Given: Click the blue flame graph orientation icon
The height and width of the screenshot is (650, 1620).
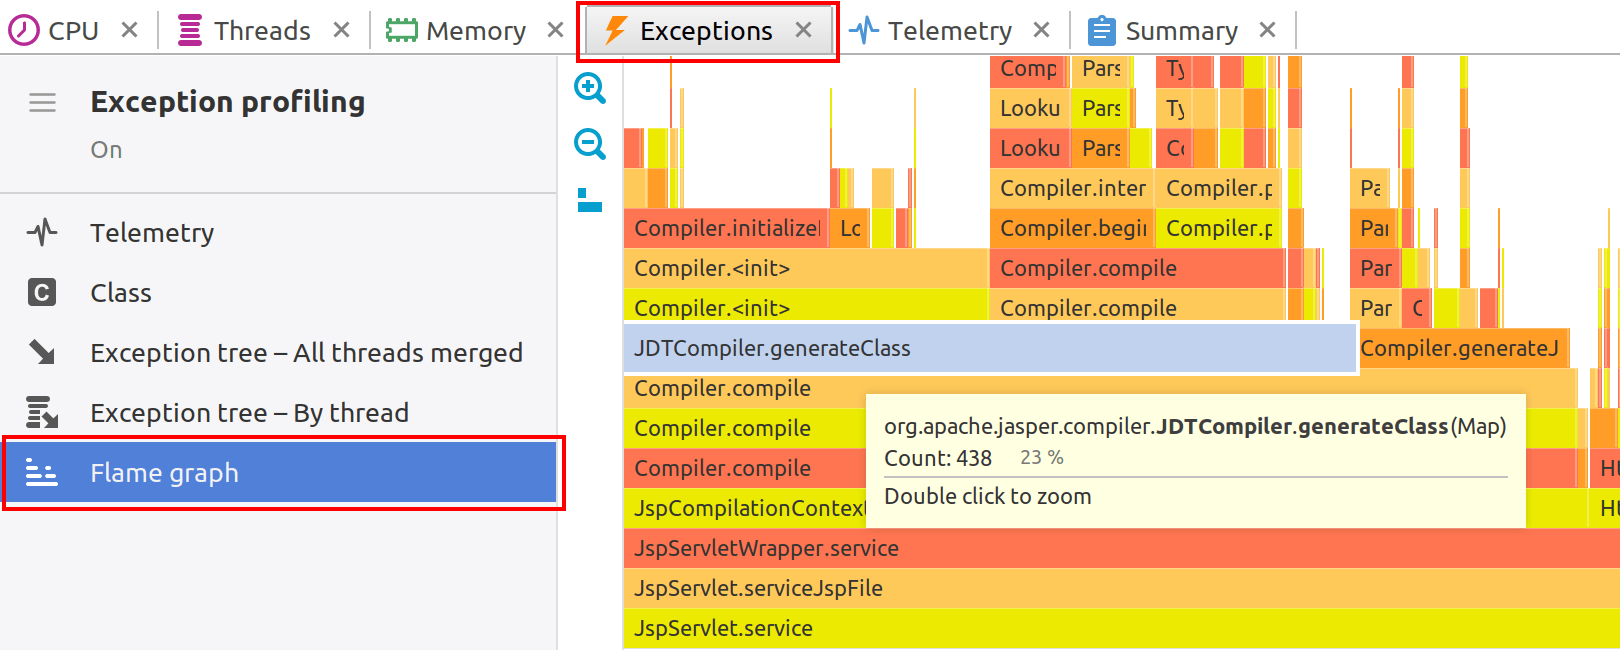Looking at the screenshot, I should [x=590, y=200].
